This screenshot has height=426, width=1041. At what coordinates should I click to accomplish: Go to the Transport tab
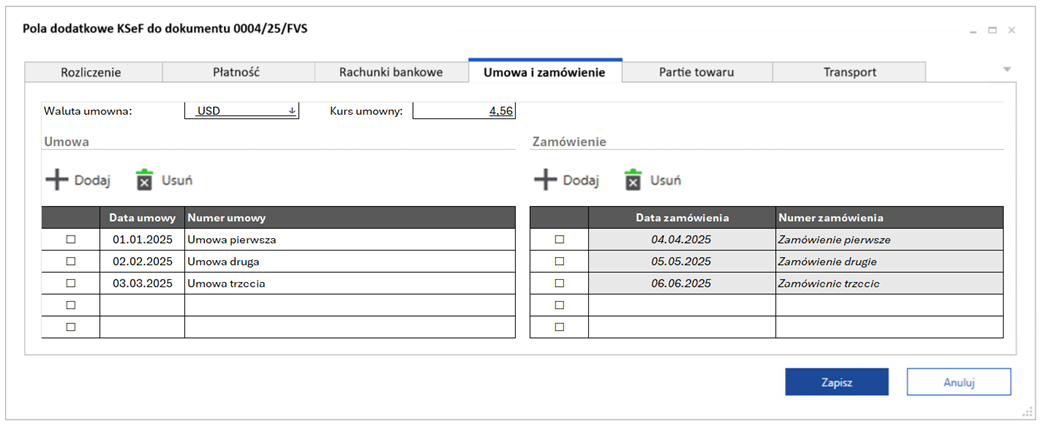click(849, 72)
